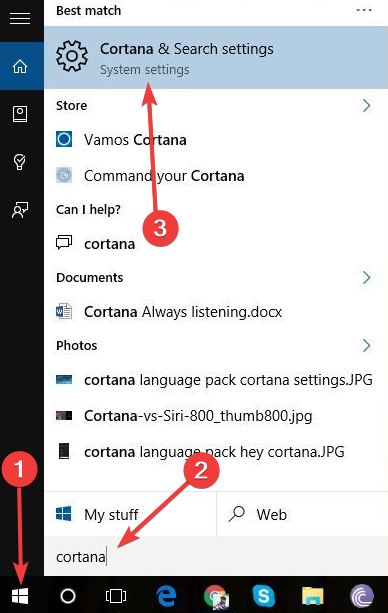Screen dimensions: 388x613
Task: Expand the Documents results chevron
Action: click(366, 278)
